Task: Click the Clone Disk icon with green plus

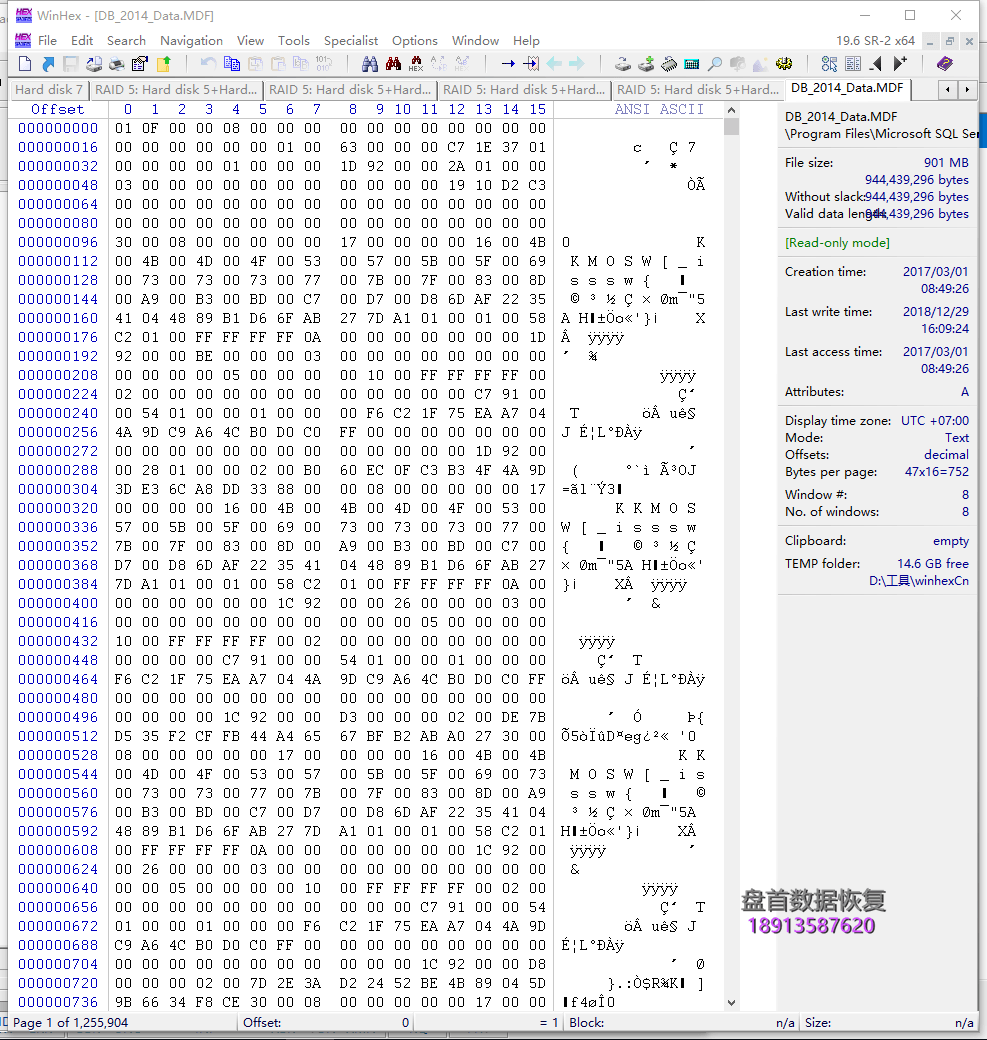Action: [646, 64]
